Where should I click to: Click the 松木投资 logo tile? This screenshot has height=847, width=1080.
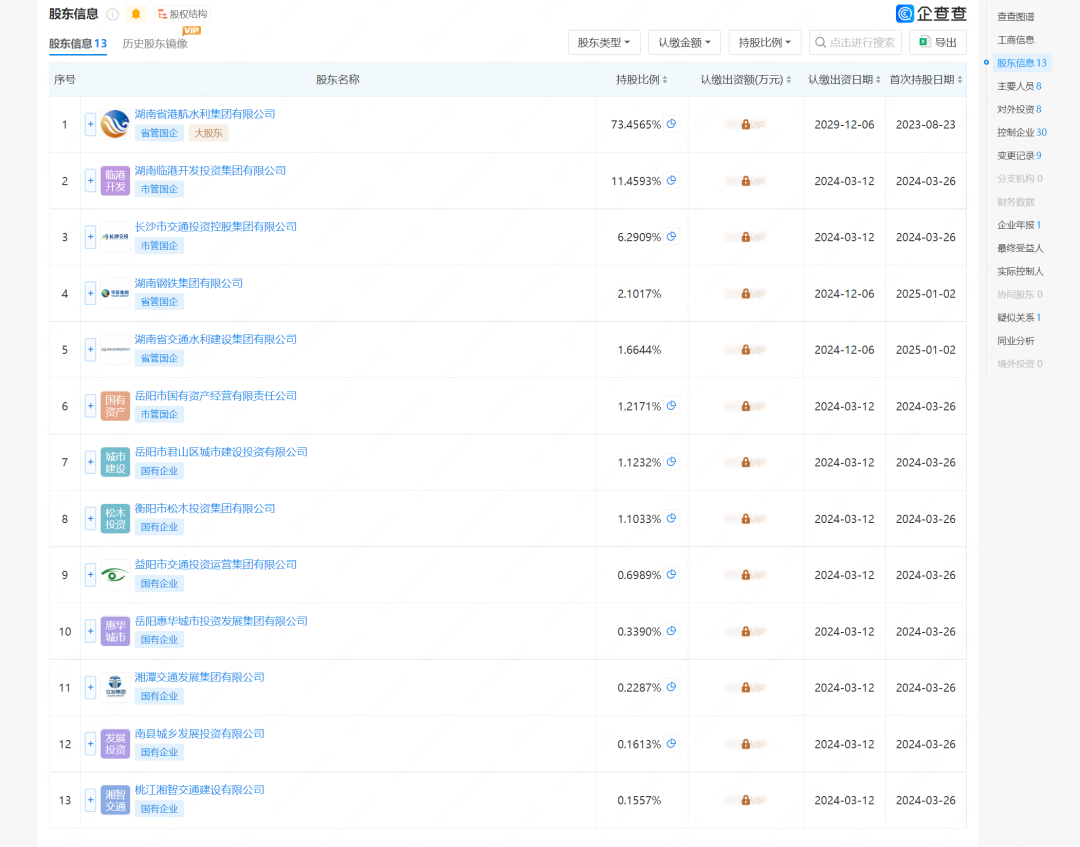[115, 519]
